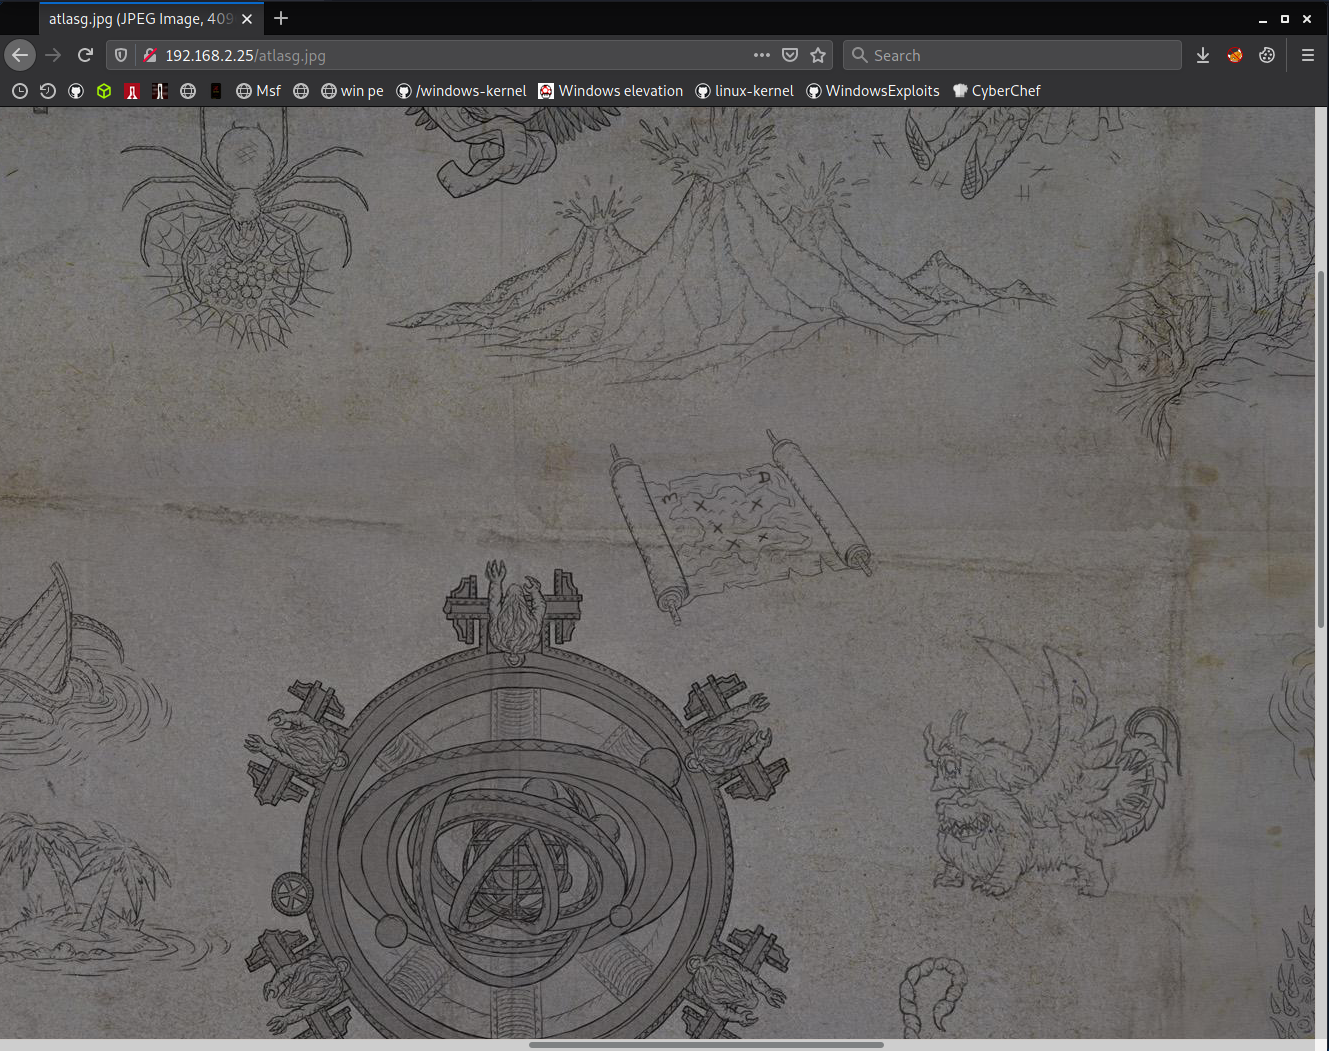Toggle bookmark star for this page
This screenshot has width=1329, height=1051.
tap(818, 55)
